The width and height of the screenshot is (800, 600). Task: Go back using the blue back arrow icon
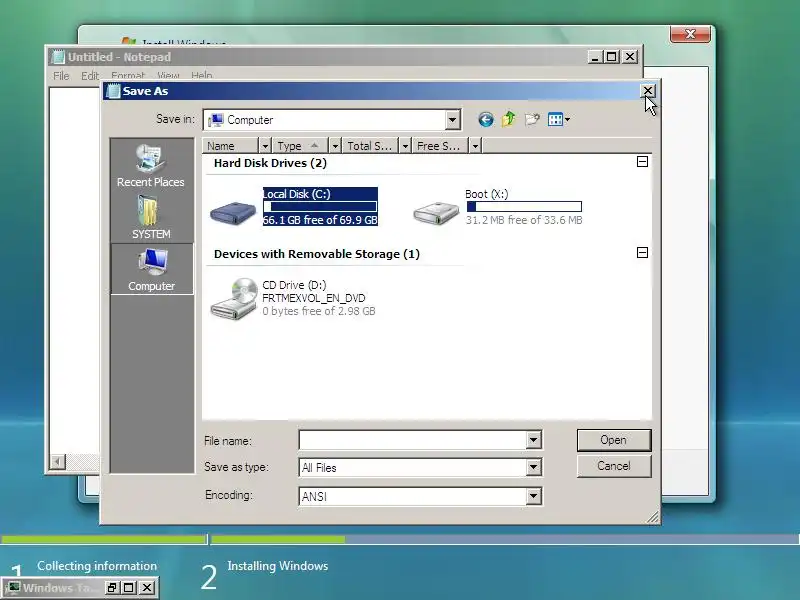click(x=486, y=120)
